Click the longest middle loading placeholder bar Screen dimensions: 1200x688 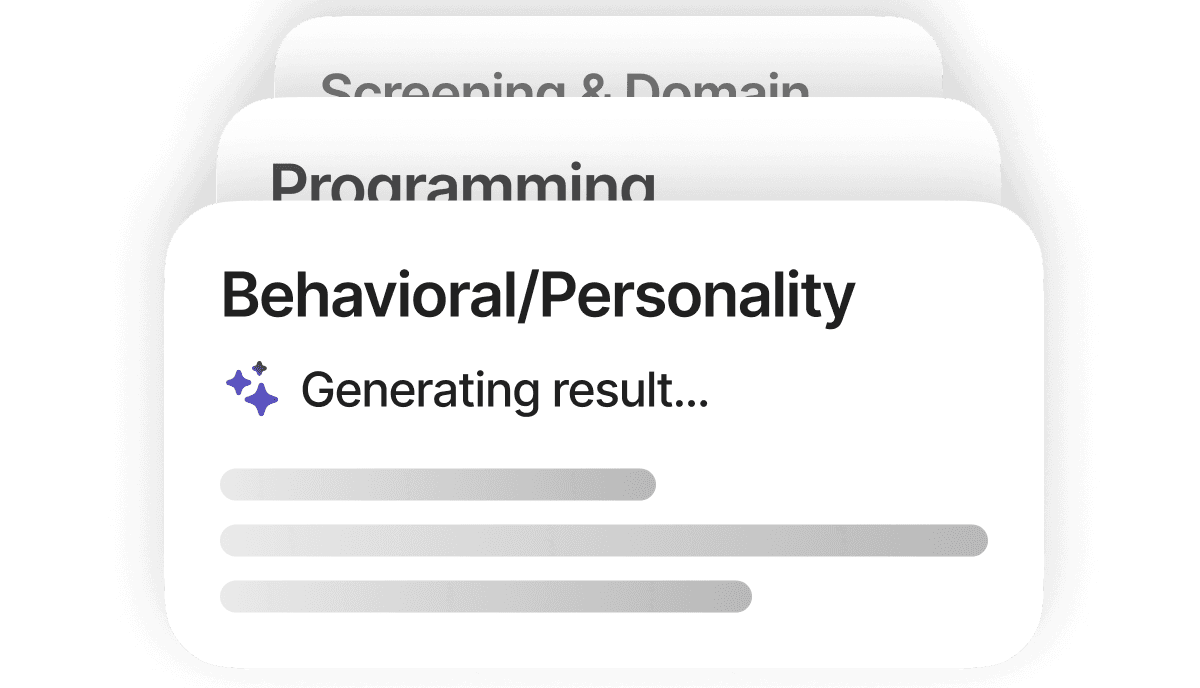tap(603, 540)
